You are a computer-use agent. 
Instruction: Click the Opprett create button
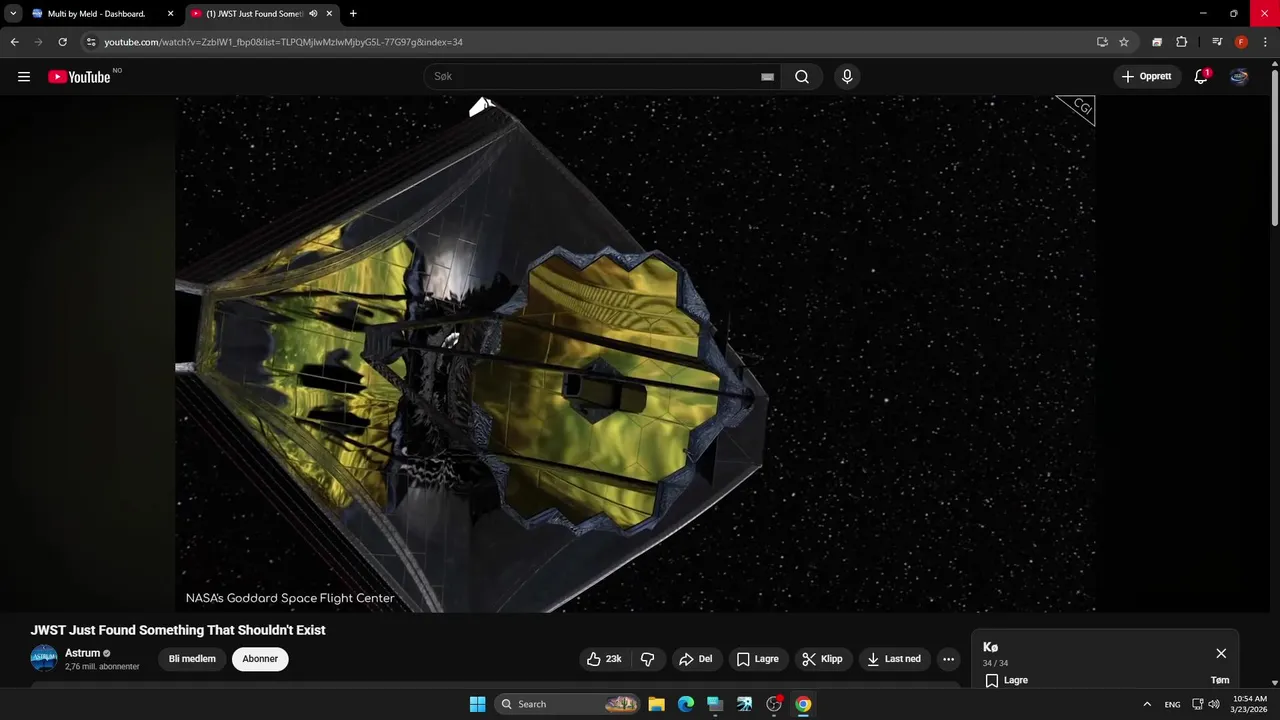[x=1147, y=77]
